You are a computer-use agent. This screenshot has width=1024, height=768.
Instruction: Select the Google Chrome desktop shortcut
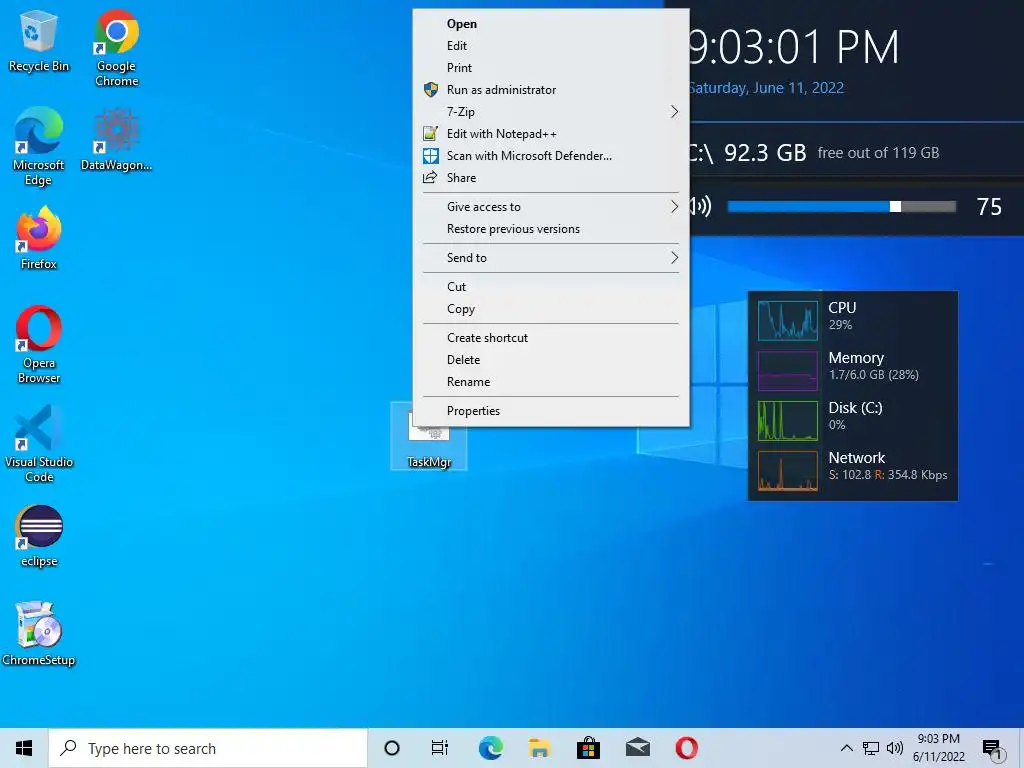tap(116, 48)
